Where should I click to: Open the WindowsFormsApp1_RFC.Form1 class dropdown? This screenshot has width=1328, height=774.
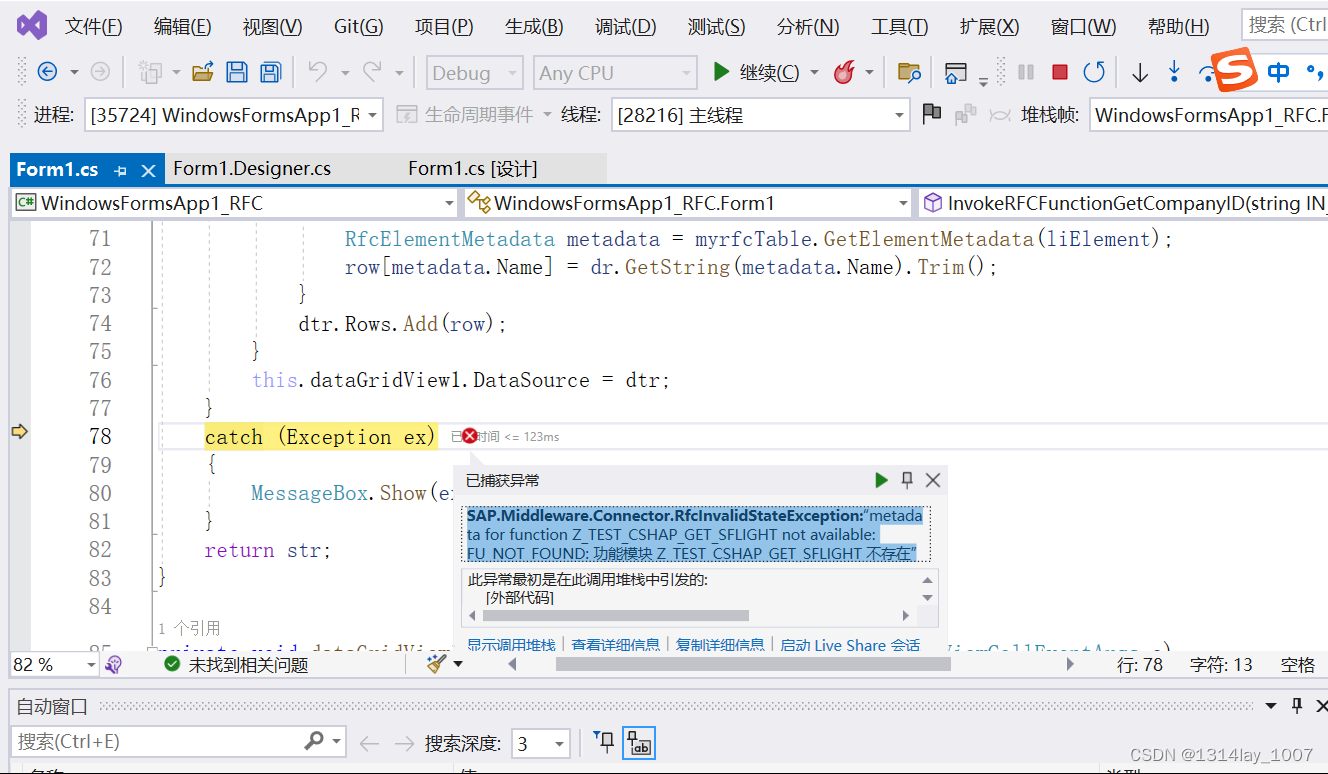pos(688,203)
